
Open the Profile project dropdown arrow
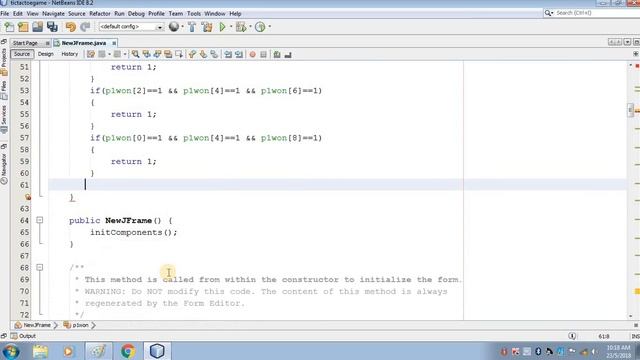pos(270,27)
